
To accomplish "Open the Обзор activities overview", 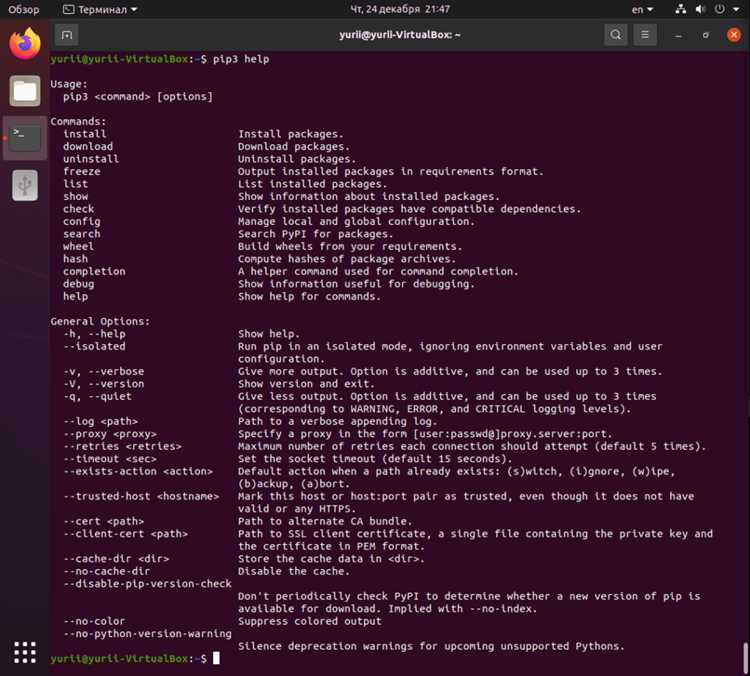I will point(23,9).
